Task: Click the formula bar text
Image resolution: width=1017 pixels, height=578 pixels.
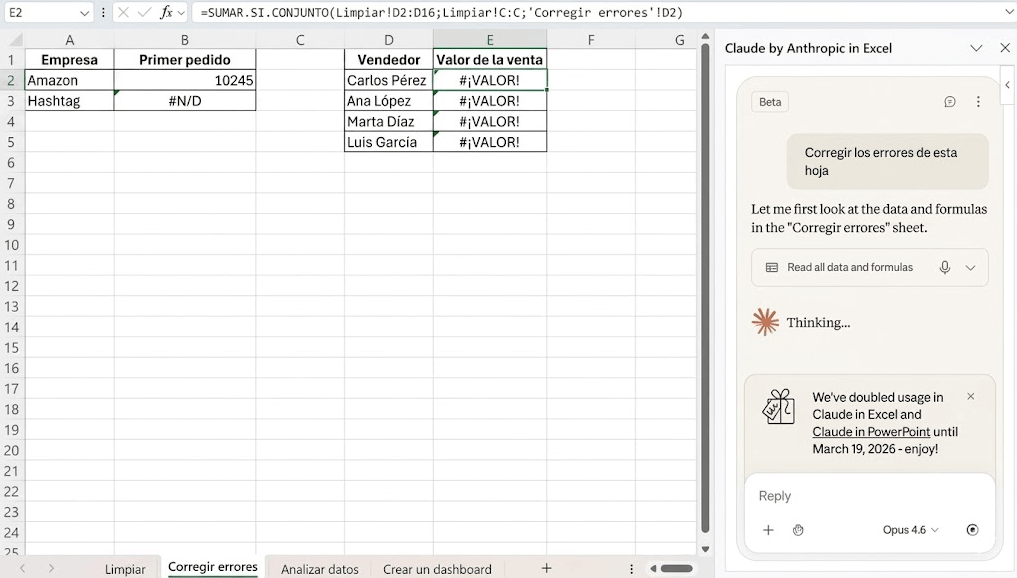Action: click(442, 12)
